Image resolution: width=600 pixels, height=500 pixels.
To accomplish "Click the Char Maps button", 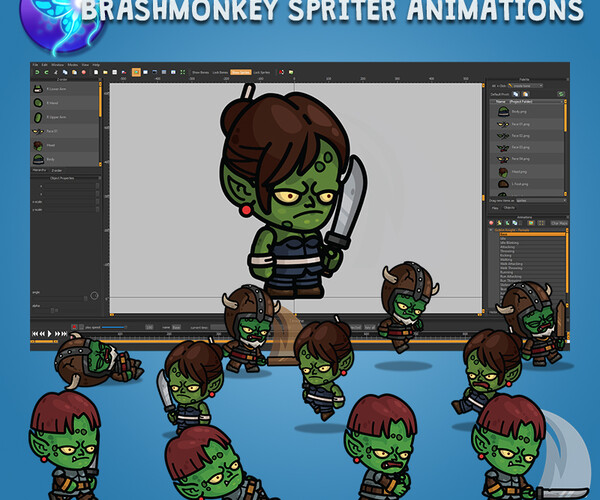I will [x=559, y=223].
